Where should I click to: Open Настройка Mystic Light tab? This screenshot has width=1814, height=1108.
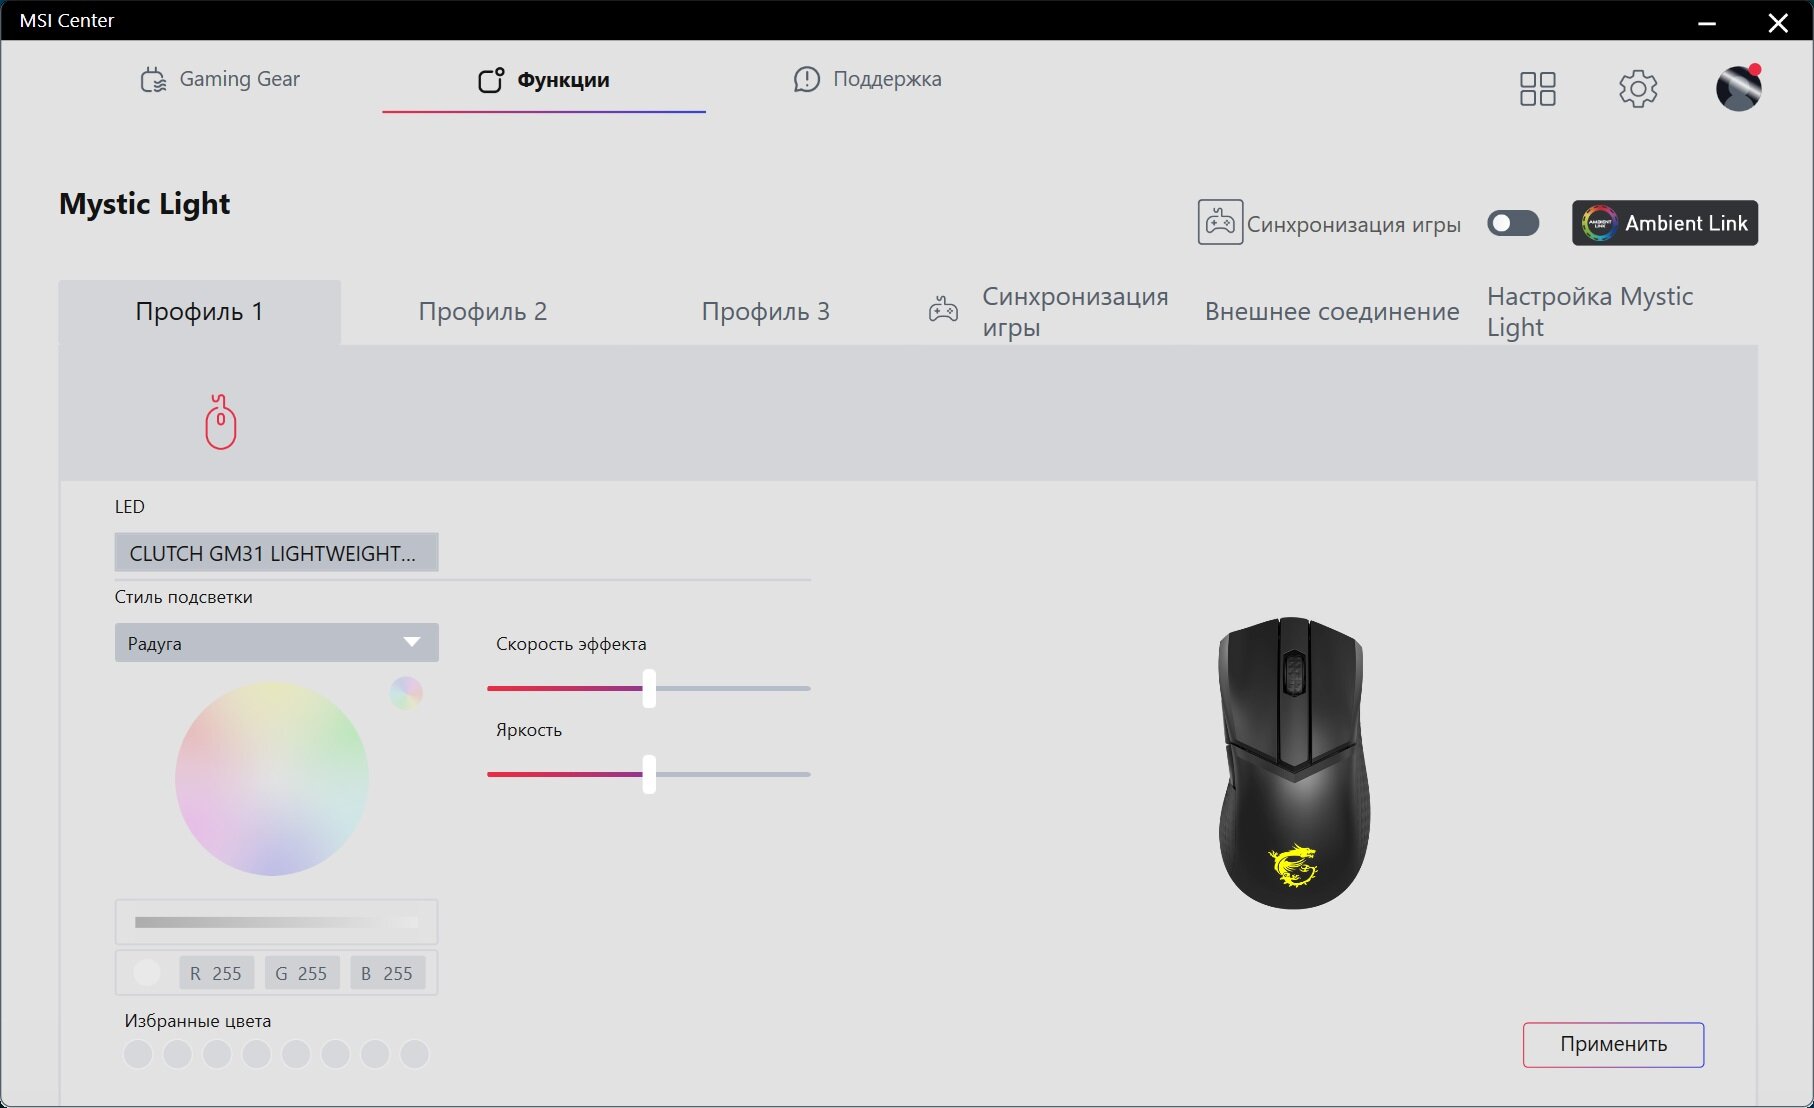point(1590,312)
